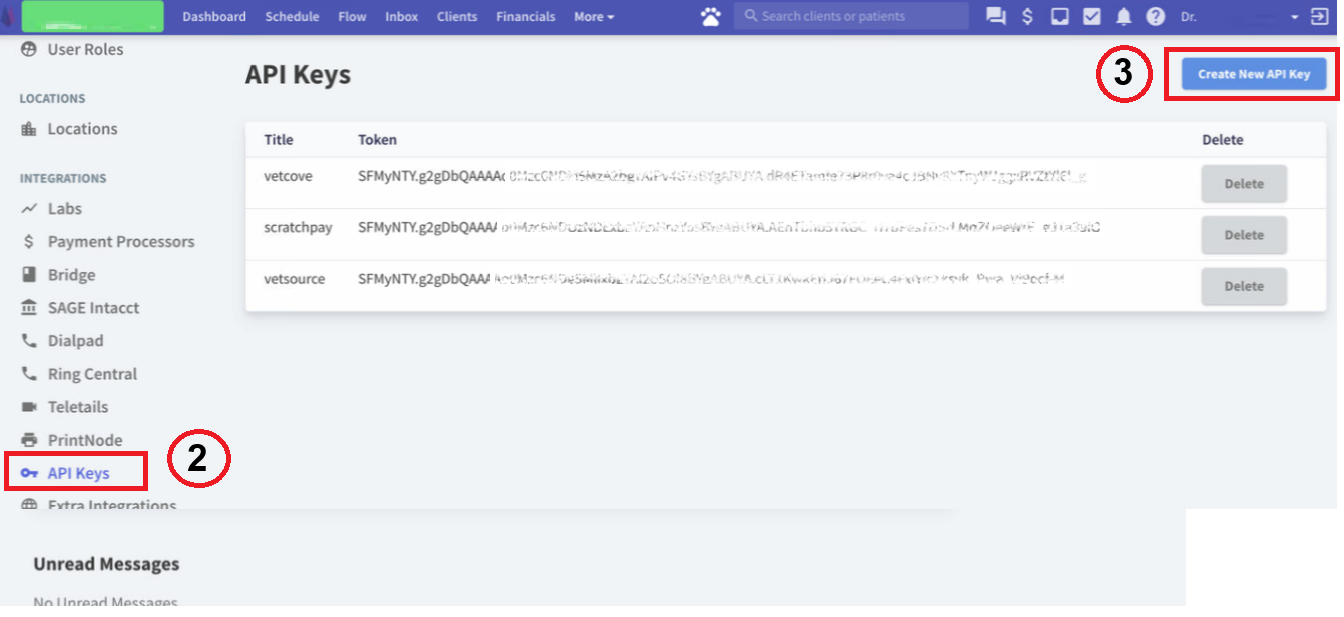Viewport: 1344px width, 617px height.
Task: Click the SAGE Intacct bank icon
Action: (28, 308)
